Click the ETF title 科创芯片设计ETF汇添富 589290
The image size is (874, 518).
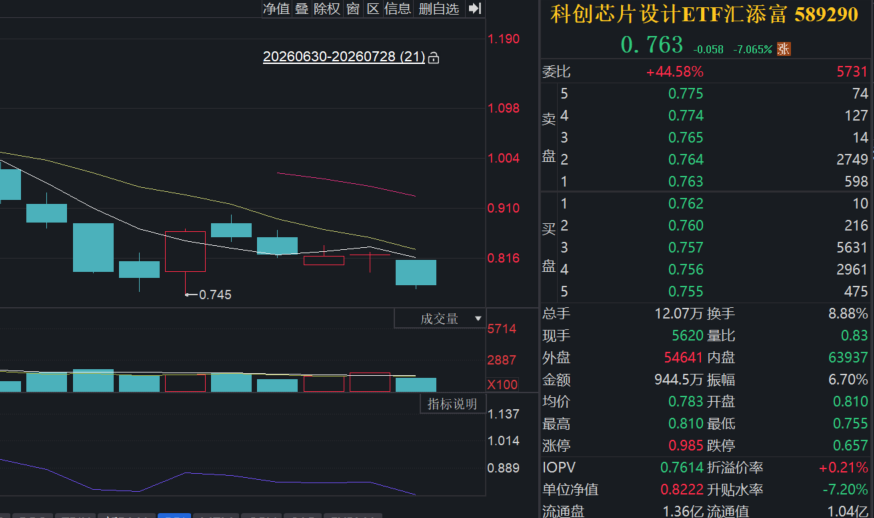(704, 14)
